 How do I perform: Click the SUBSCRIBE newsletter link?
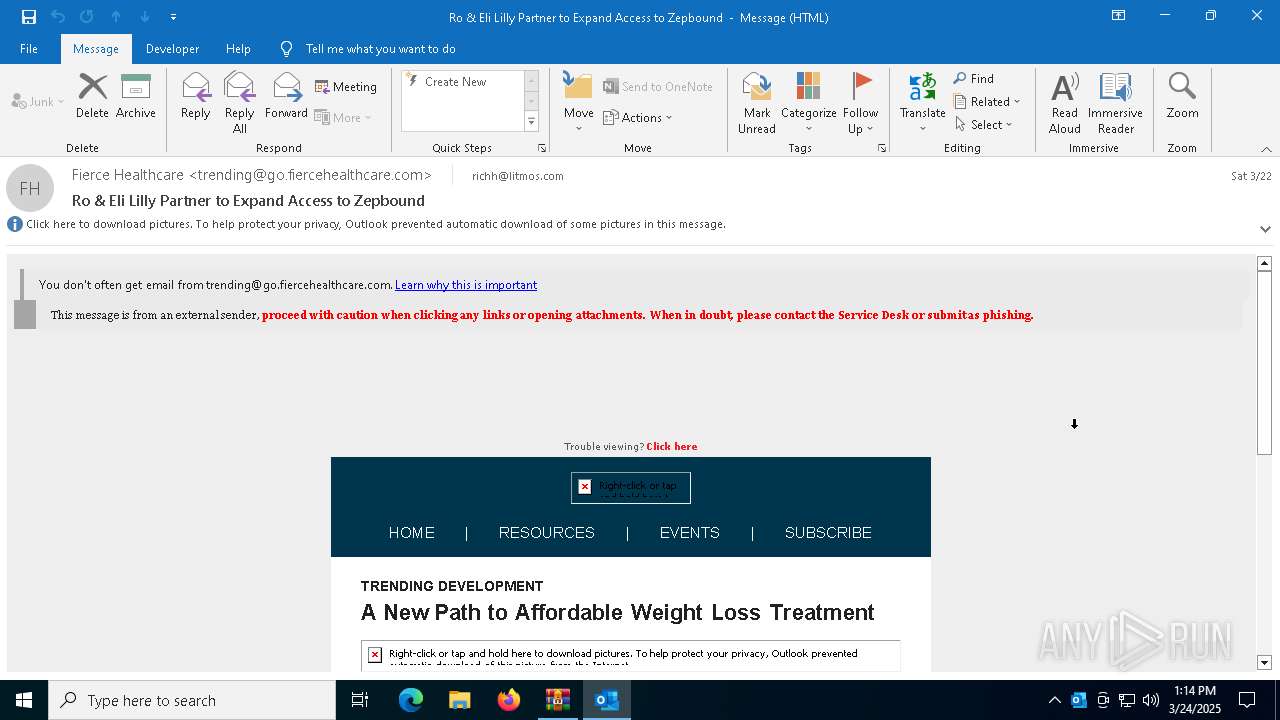[x=828, y=533]
